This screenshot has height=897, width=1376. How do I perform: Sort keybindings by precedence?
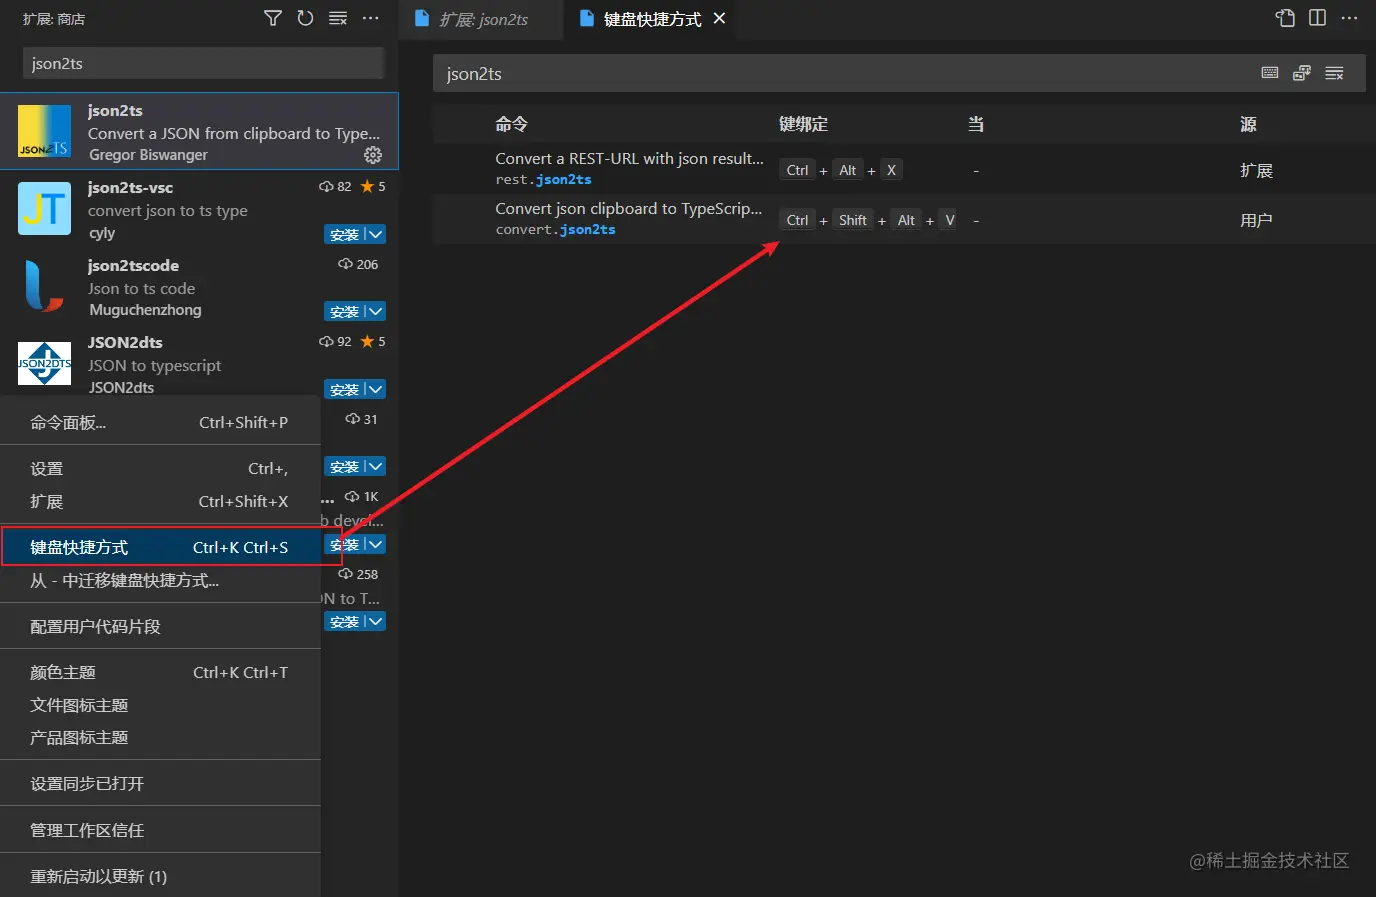click(x=1302, y=72)
